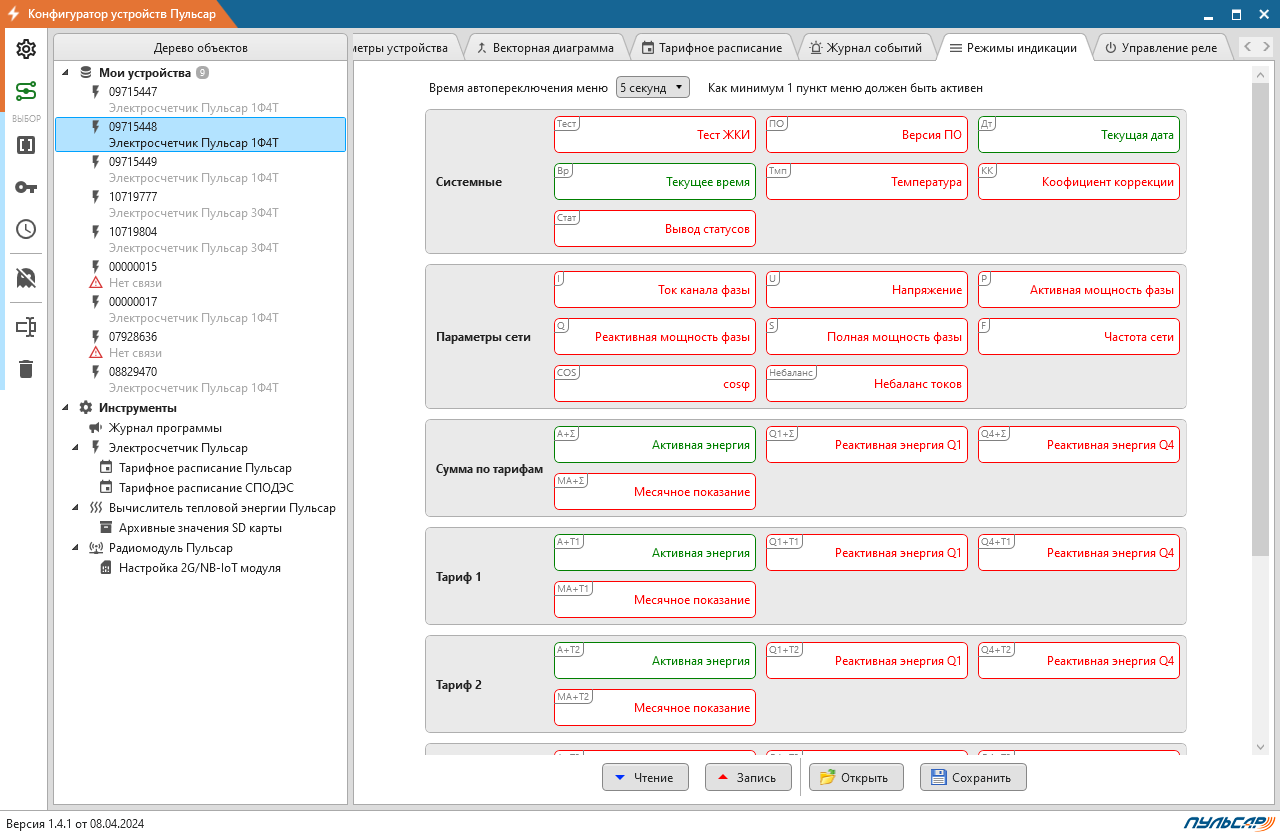Enable the Частота сети menu item
Image resolution: width=1280 pixels, height=836 pixels.
[x=1079, y=337]
